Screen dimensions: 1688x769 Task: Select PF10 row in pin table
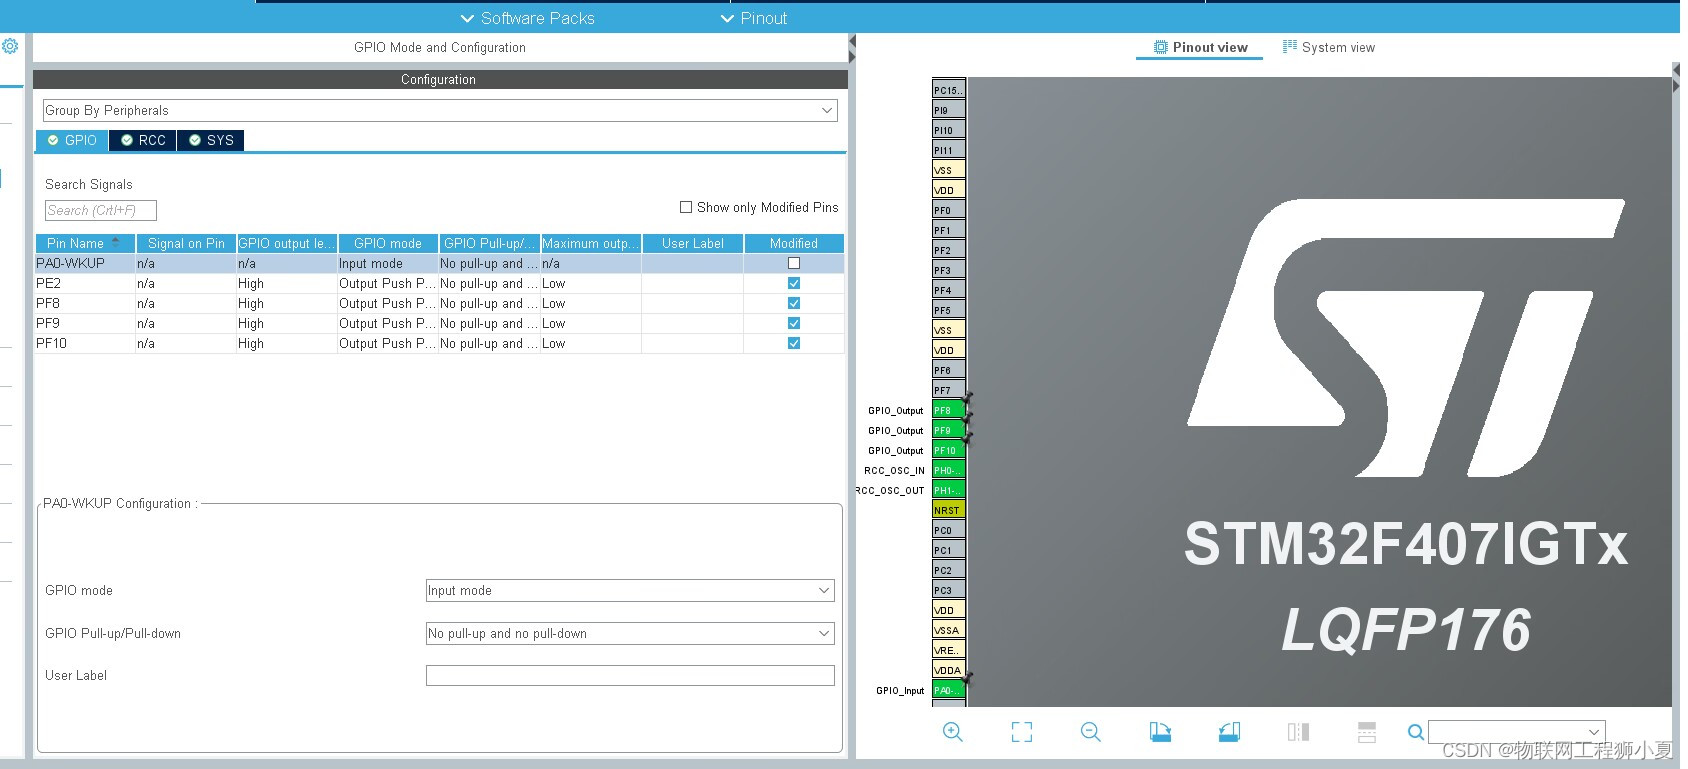(440, 343)
